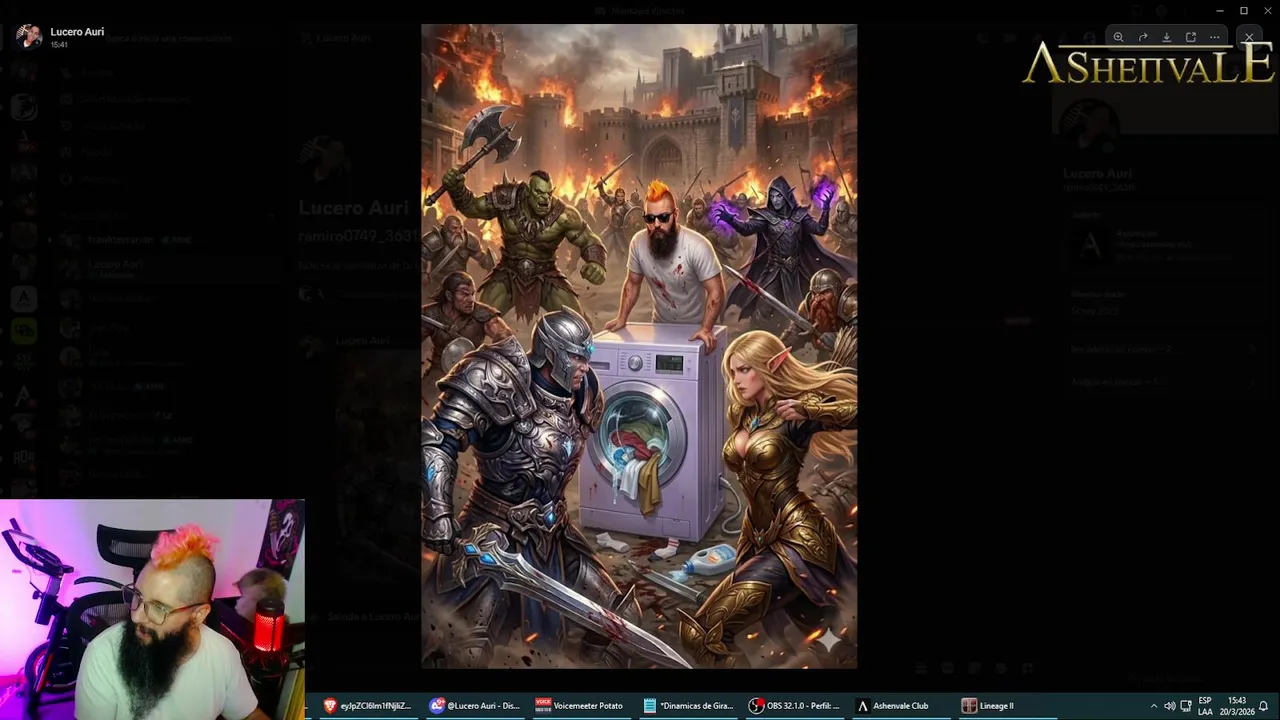Click the Lucero Auri sender name
The width and height of the screenshot is (1280, 720).
coord(77,31)
